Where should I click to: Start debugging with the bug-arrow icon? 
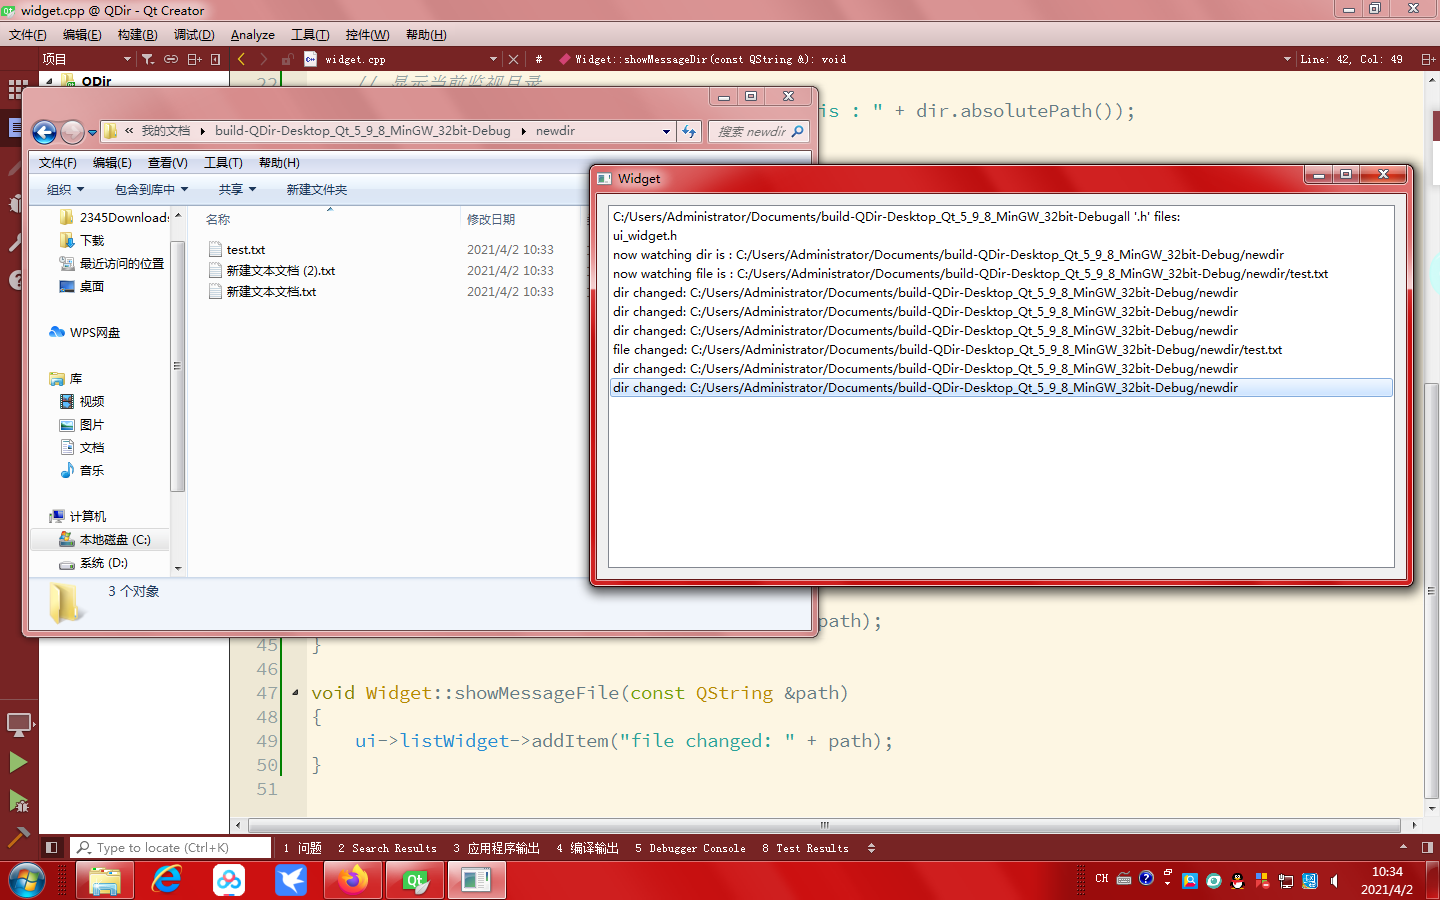(x=17, y=801)
